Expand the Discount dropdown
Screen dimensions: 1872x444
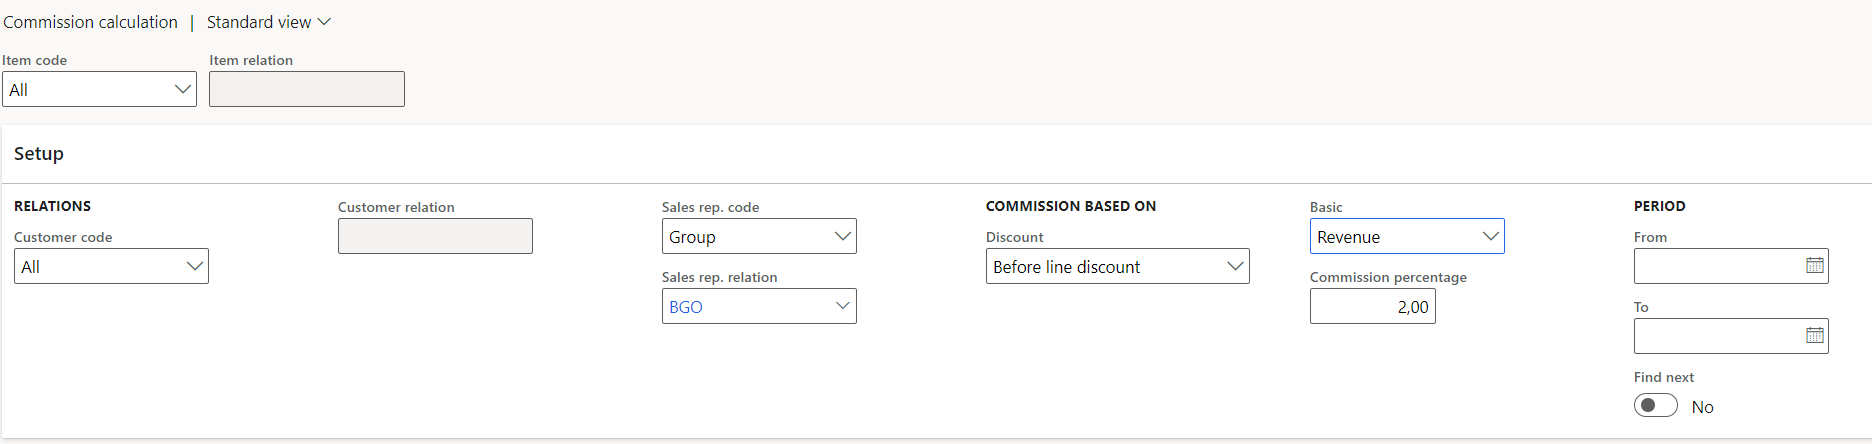1235,267
